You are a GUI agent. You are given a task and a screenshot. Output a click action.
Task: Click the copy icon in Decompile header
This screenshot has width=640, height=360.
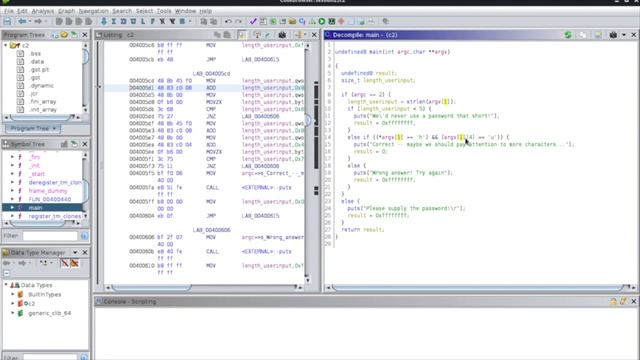click(x=583, y=35)
